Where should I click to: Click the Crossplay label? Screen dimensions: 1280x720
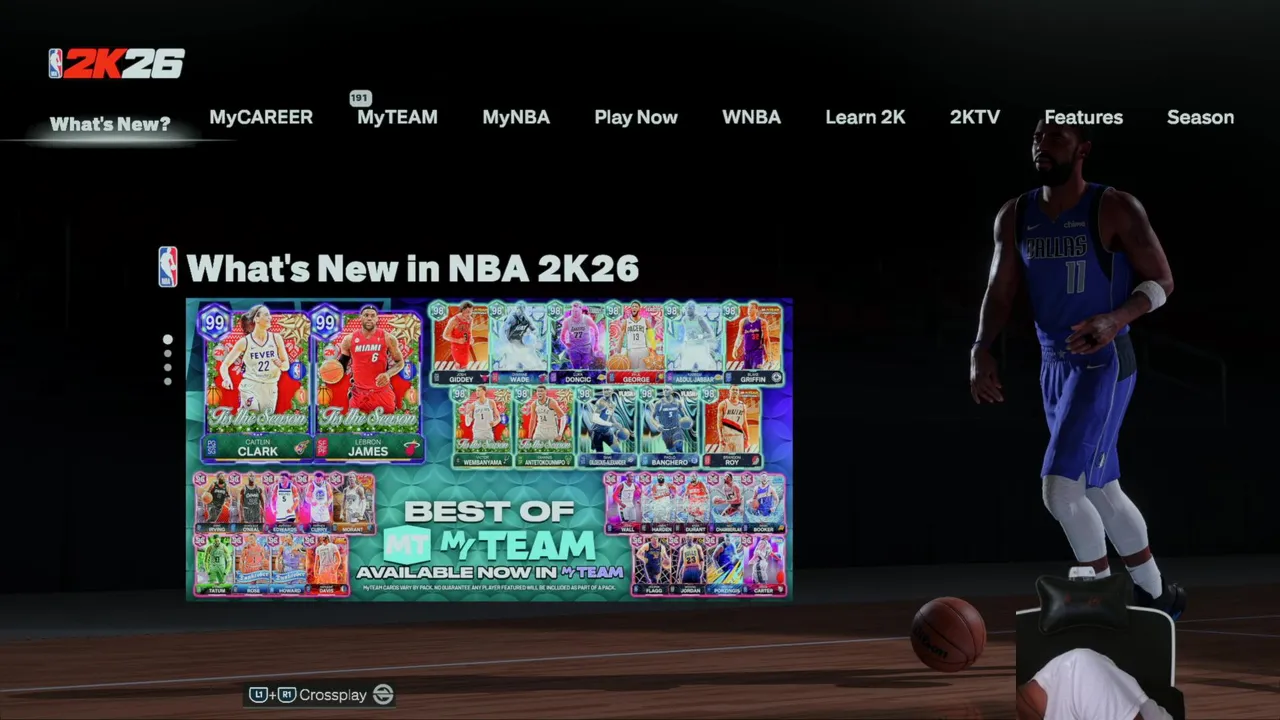(x=333, y=695)
